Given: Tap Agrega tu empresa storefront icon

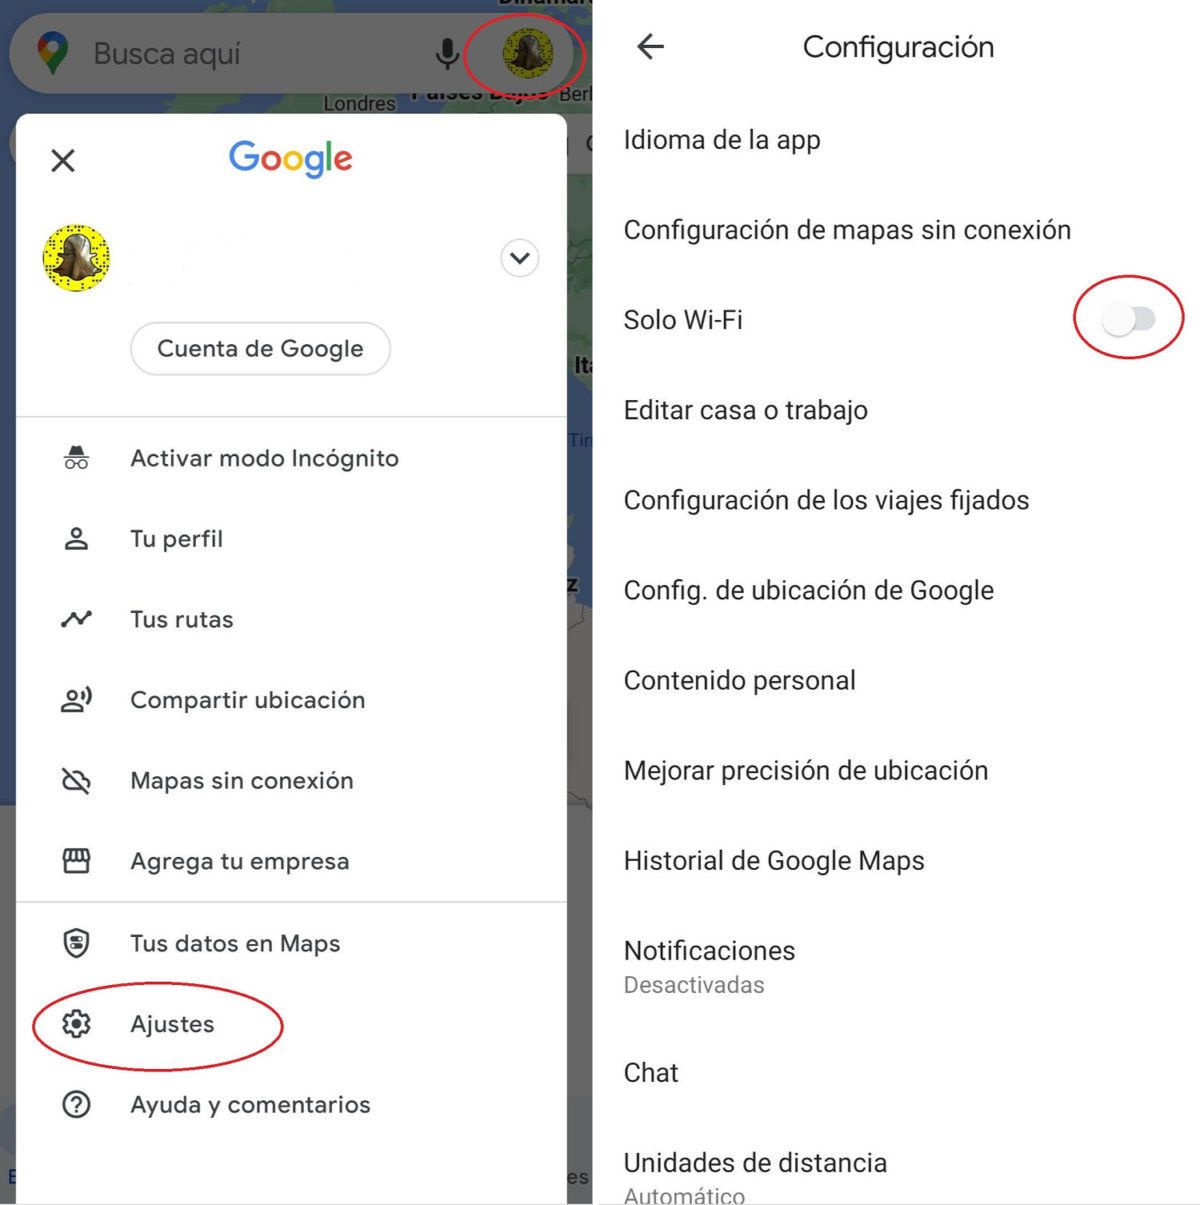Looking at the screenshot, I should (76, 860).
